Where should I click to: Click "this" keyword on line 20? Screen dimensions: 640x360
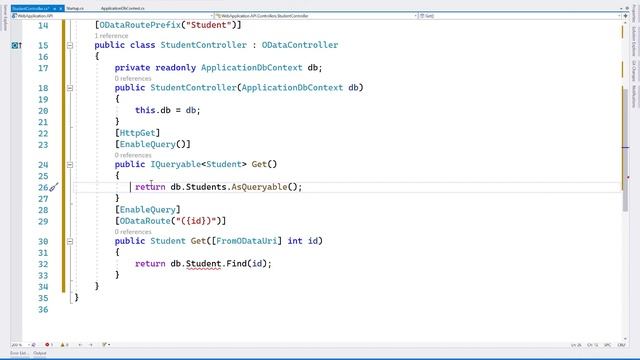point(145,110)
